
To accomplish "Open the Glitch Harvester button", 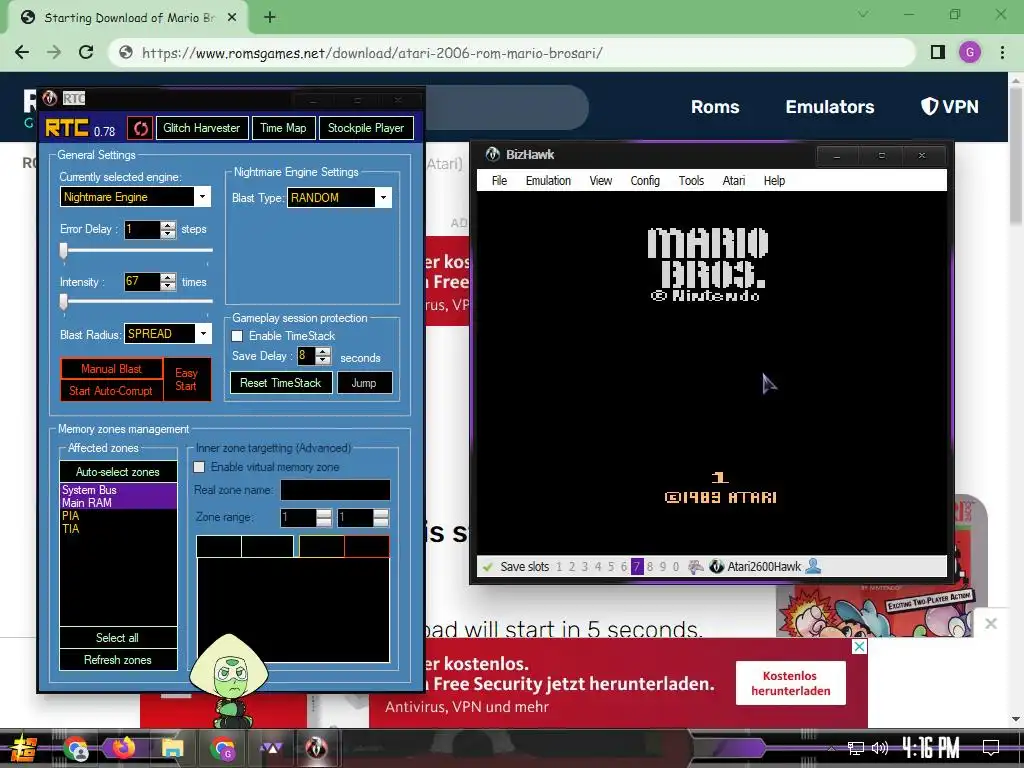I will pyautogui.click(x=202, y=128).
